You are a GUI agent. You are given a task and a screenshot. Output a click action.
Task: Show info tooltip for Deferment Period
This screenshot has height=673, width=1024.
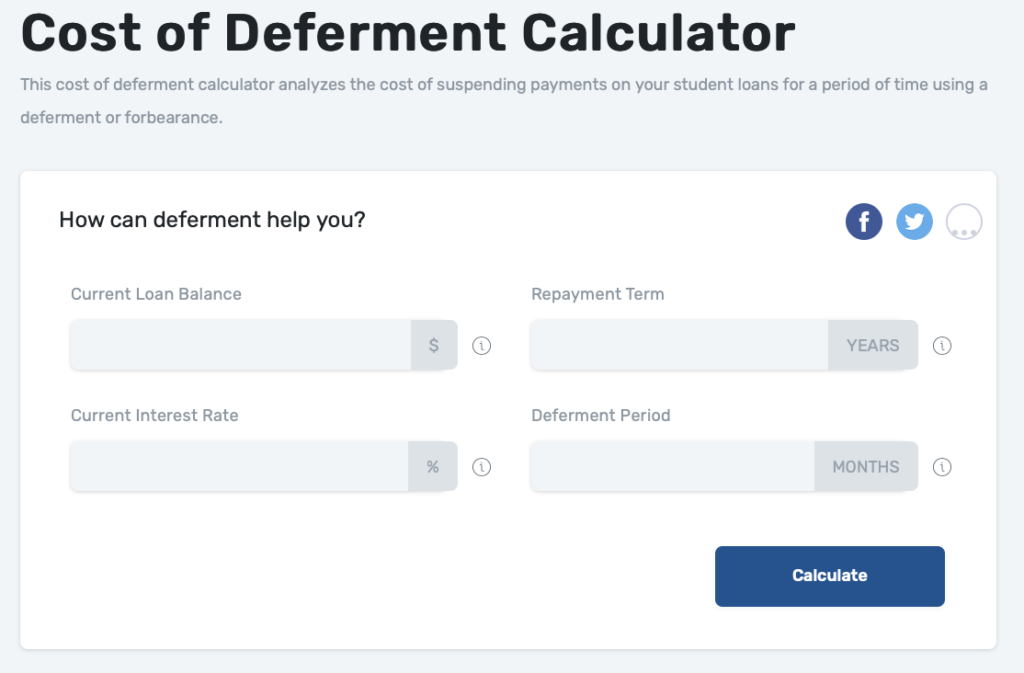point(942,467)
